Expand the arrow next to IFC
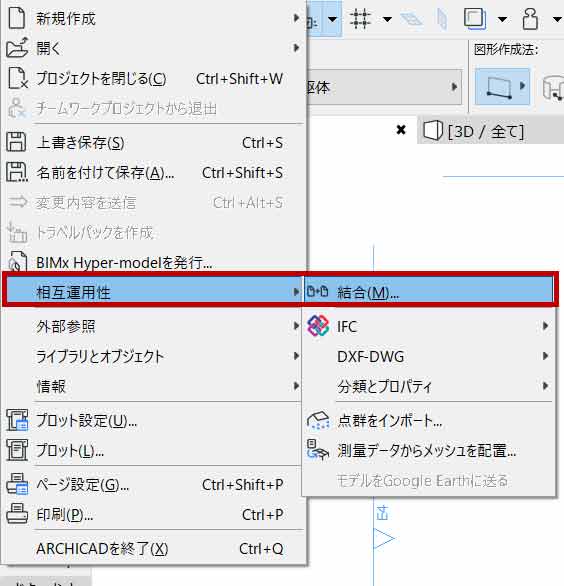The image size is (564, 586). [x=546, y=326]
